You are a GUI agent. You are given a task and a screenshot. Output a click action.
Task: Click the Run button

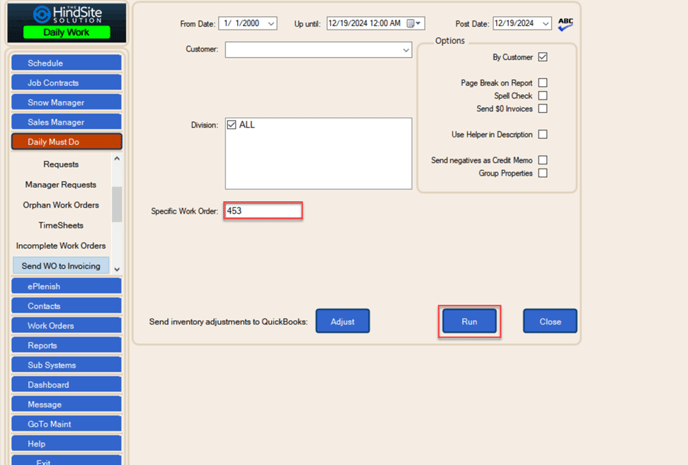pyautogui.click(x=469, y=322)
